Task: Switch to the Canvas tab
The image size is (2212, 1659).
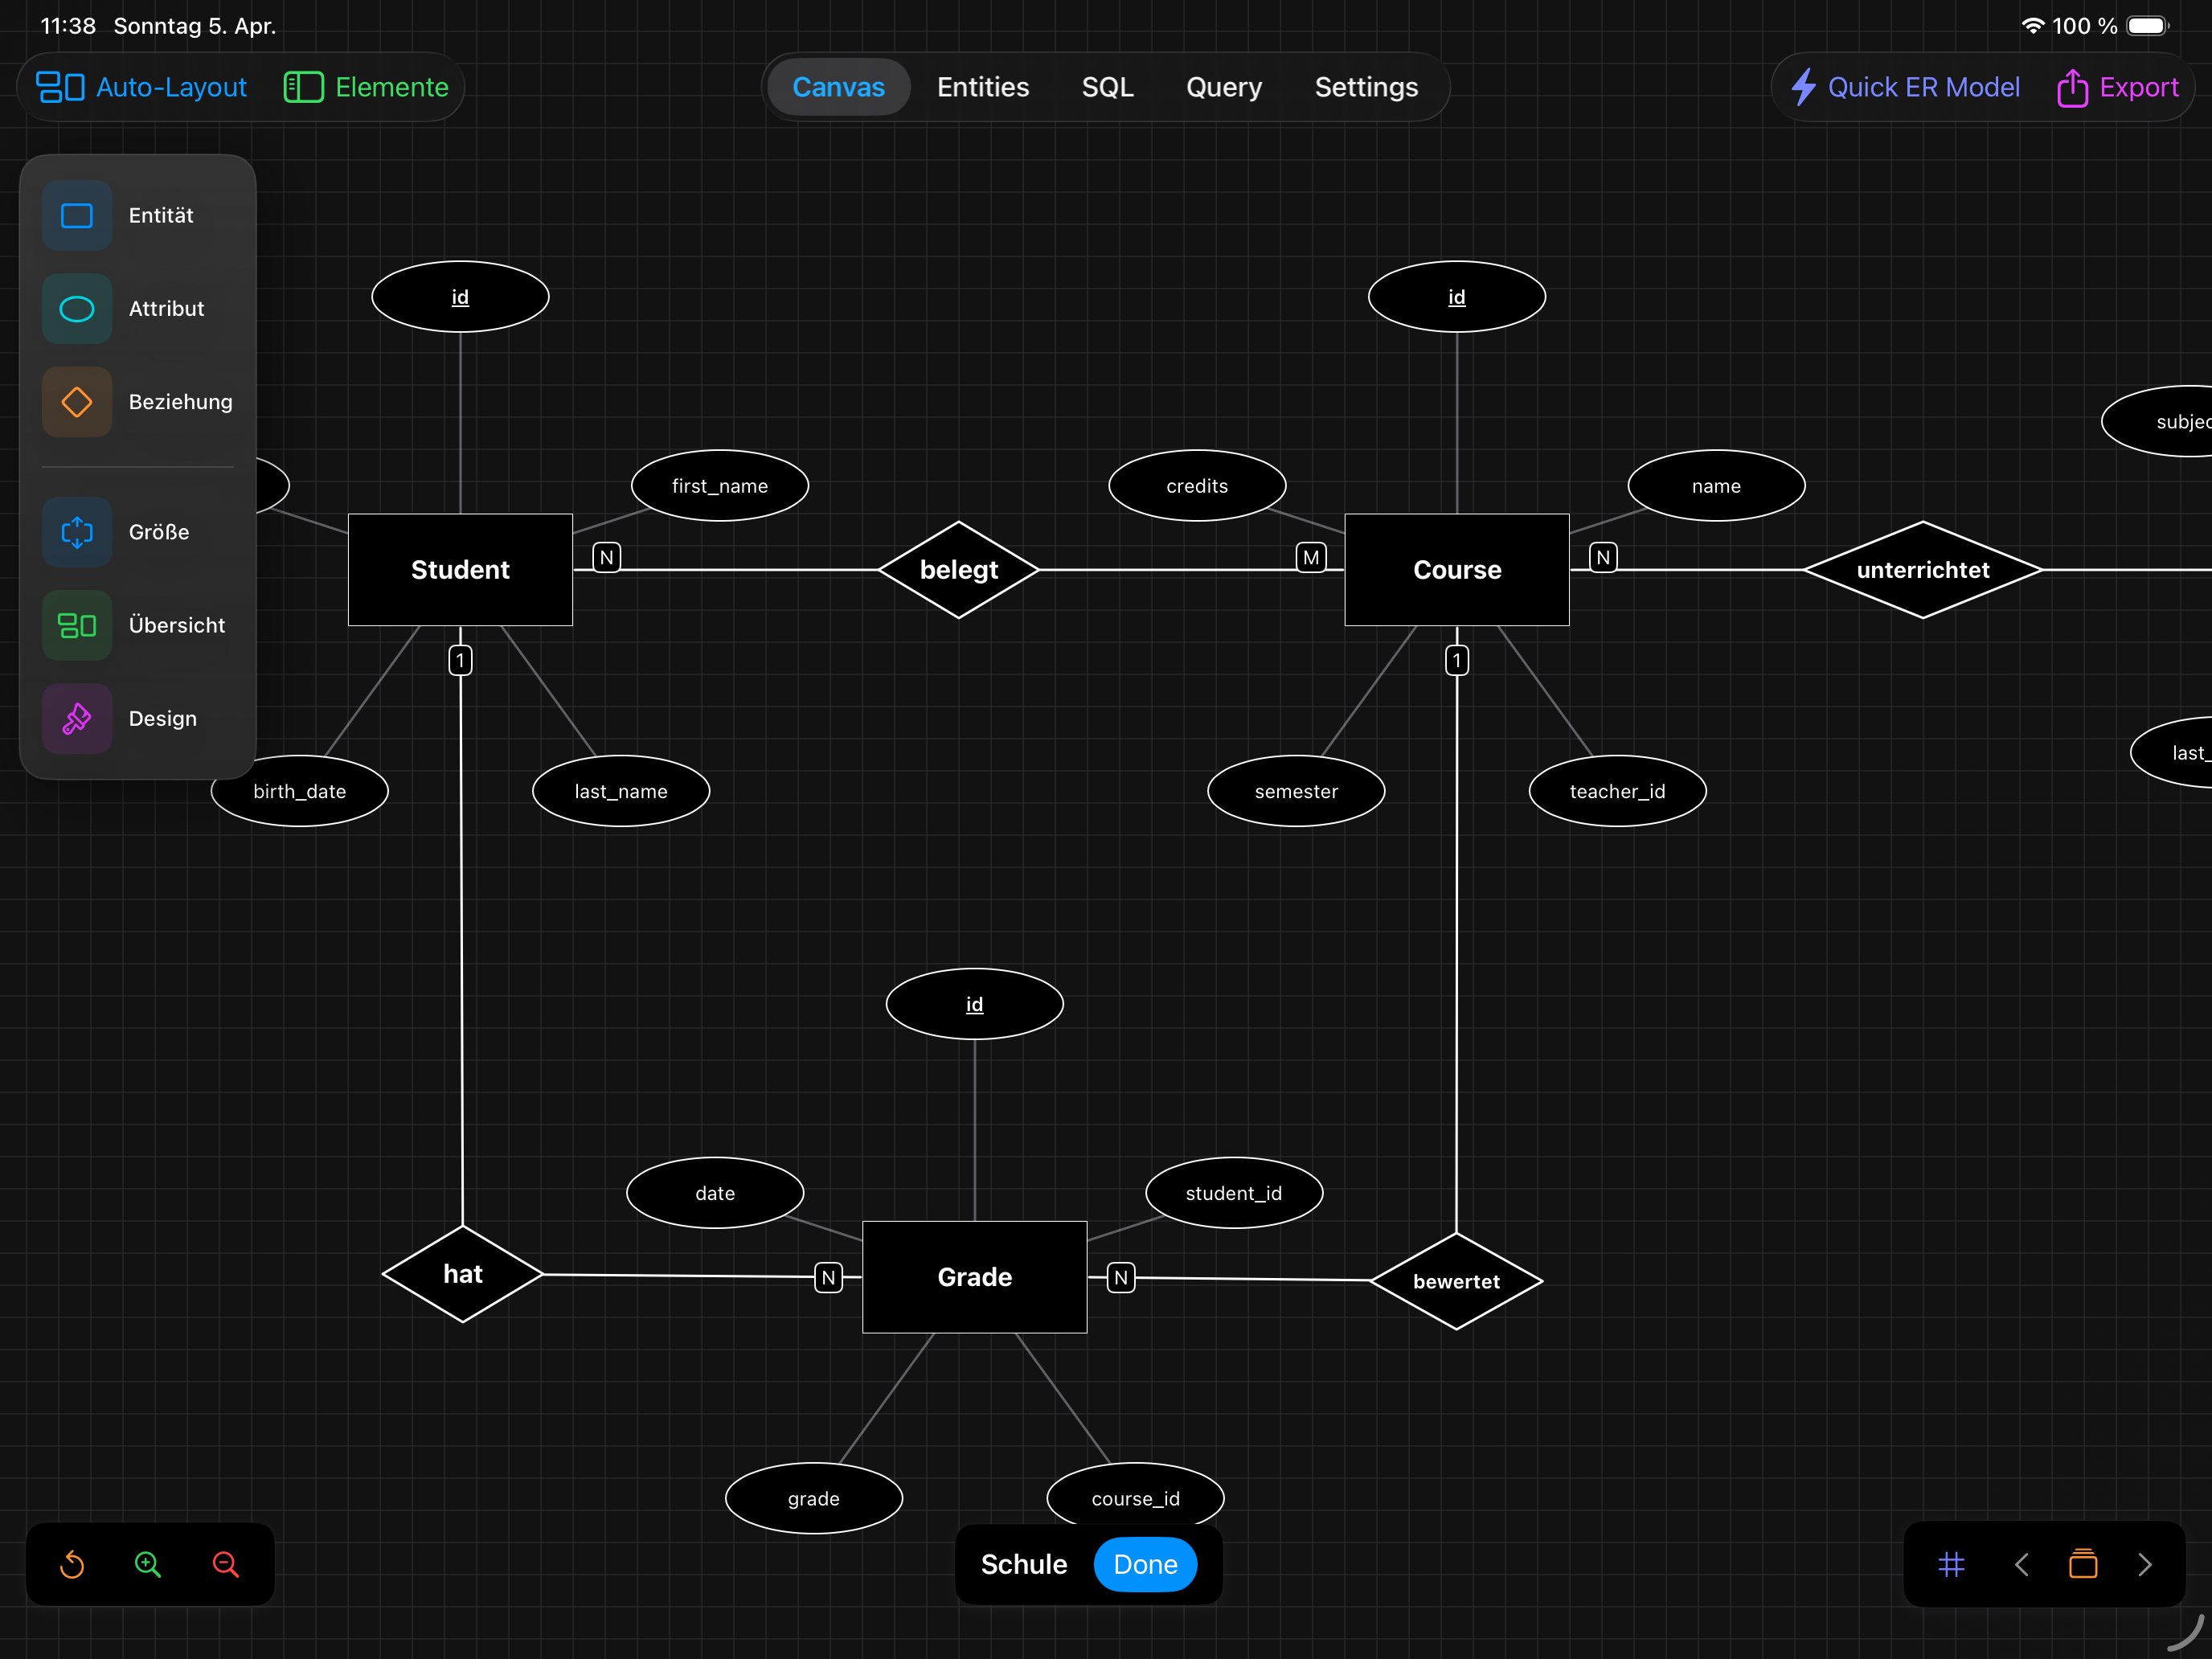Action: point(838,87)
